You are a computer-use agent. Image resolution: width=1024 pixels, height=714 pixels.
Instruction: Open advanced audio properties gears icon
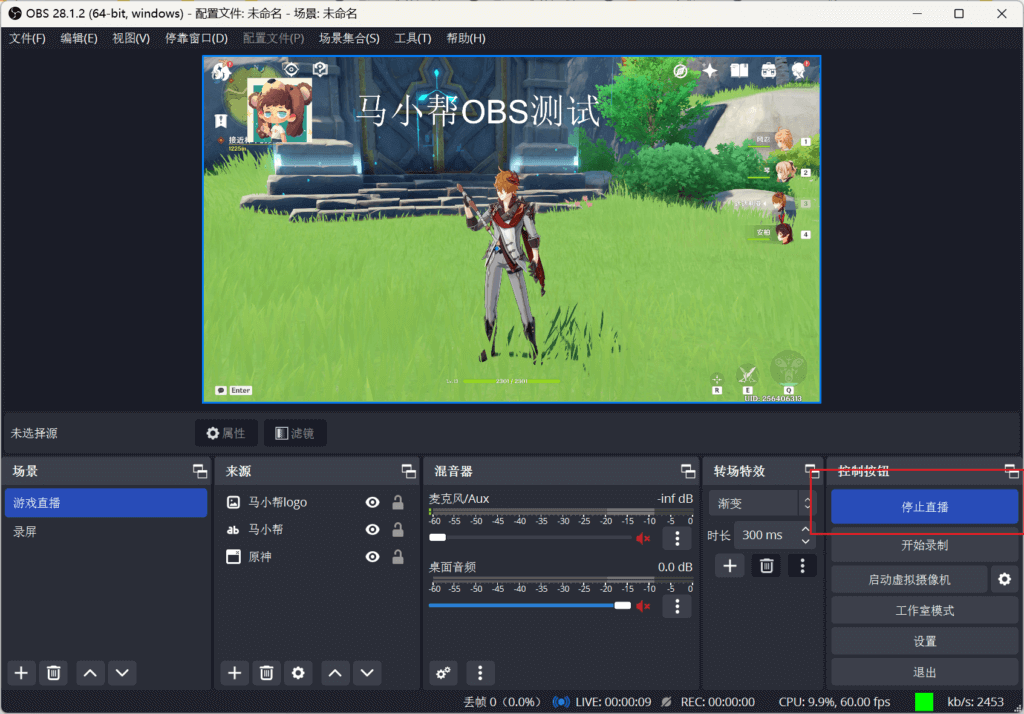(x=443, y=673)
